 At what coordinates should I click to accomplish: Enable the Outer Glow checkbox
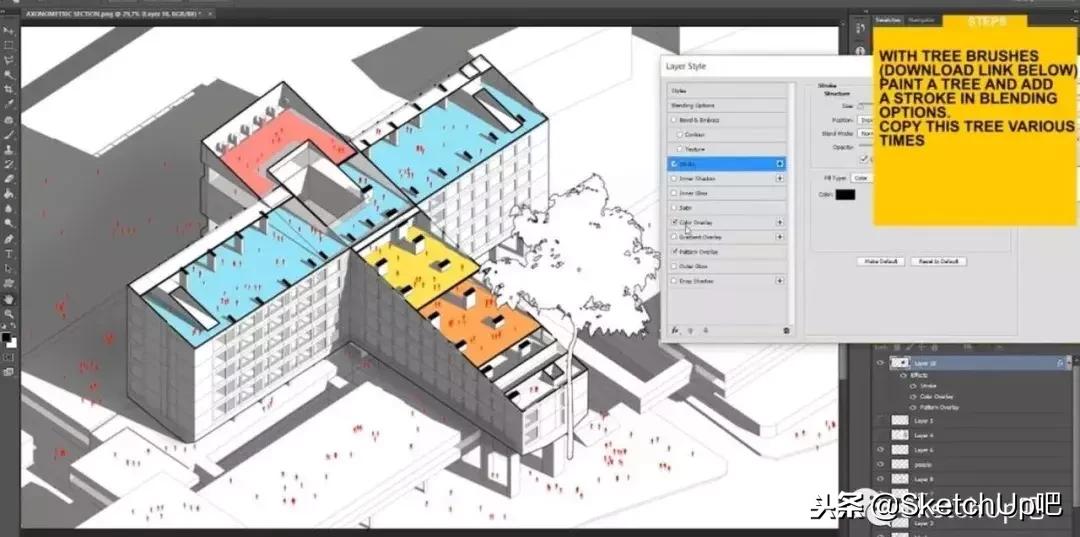[674, 266]
